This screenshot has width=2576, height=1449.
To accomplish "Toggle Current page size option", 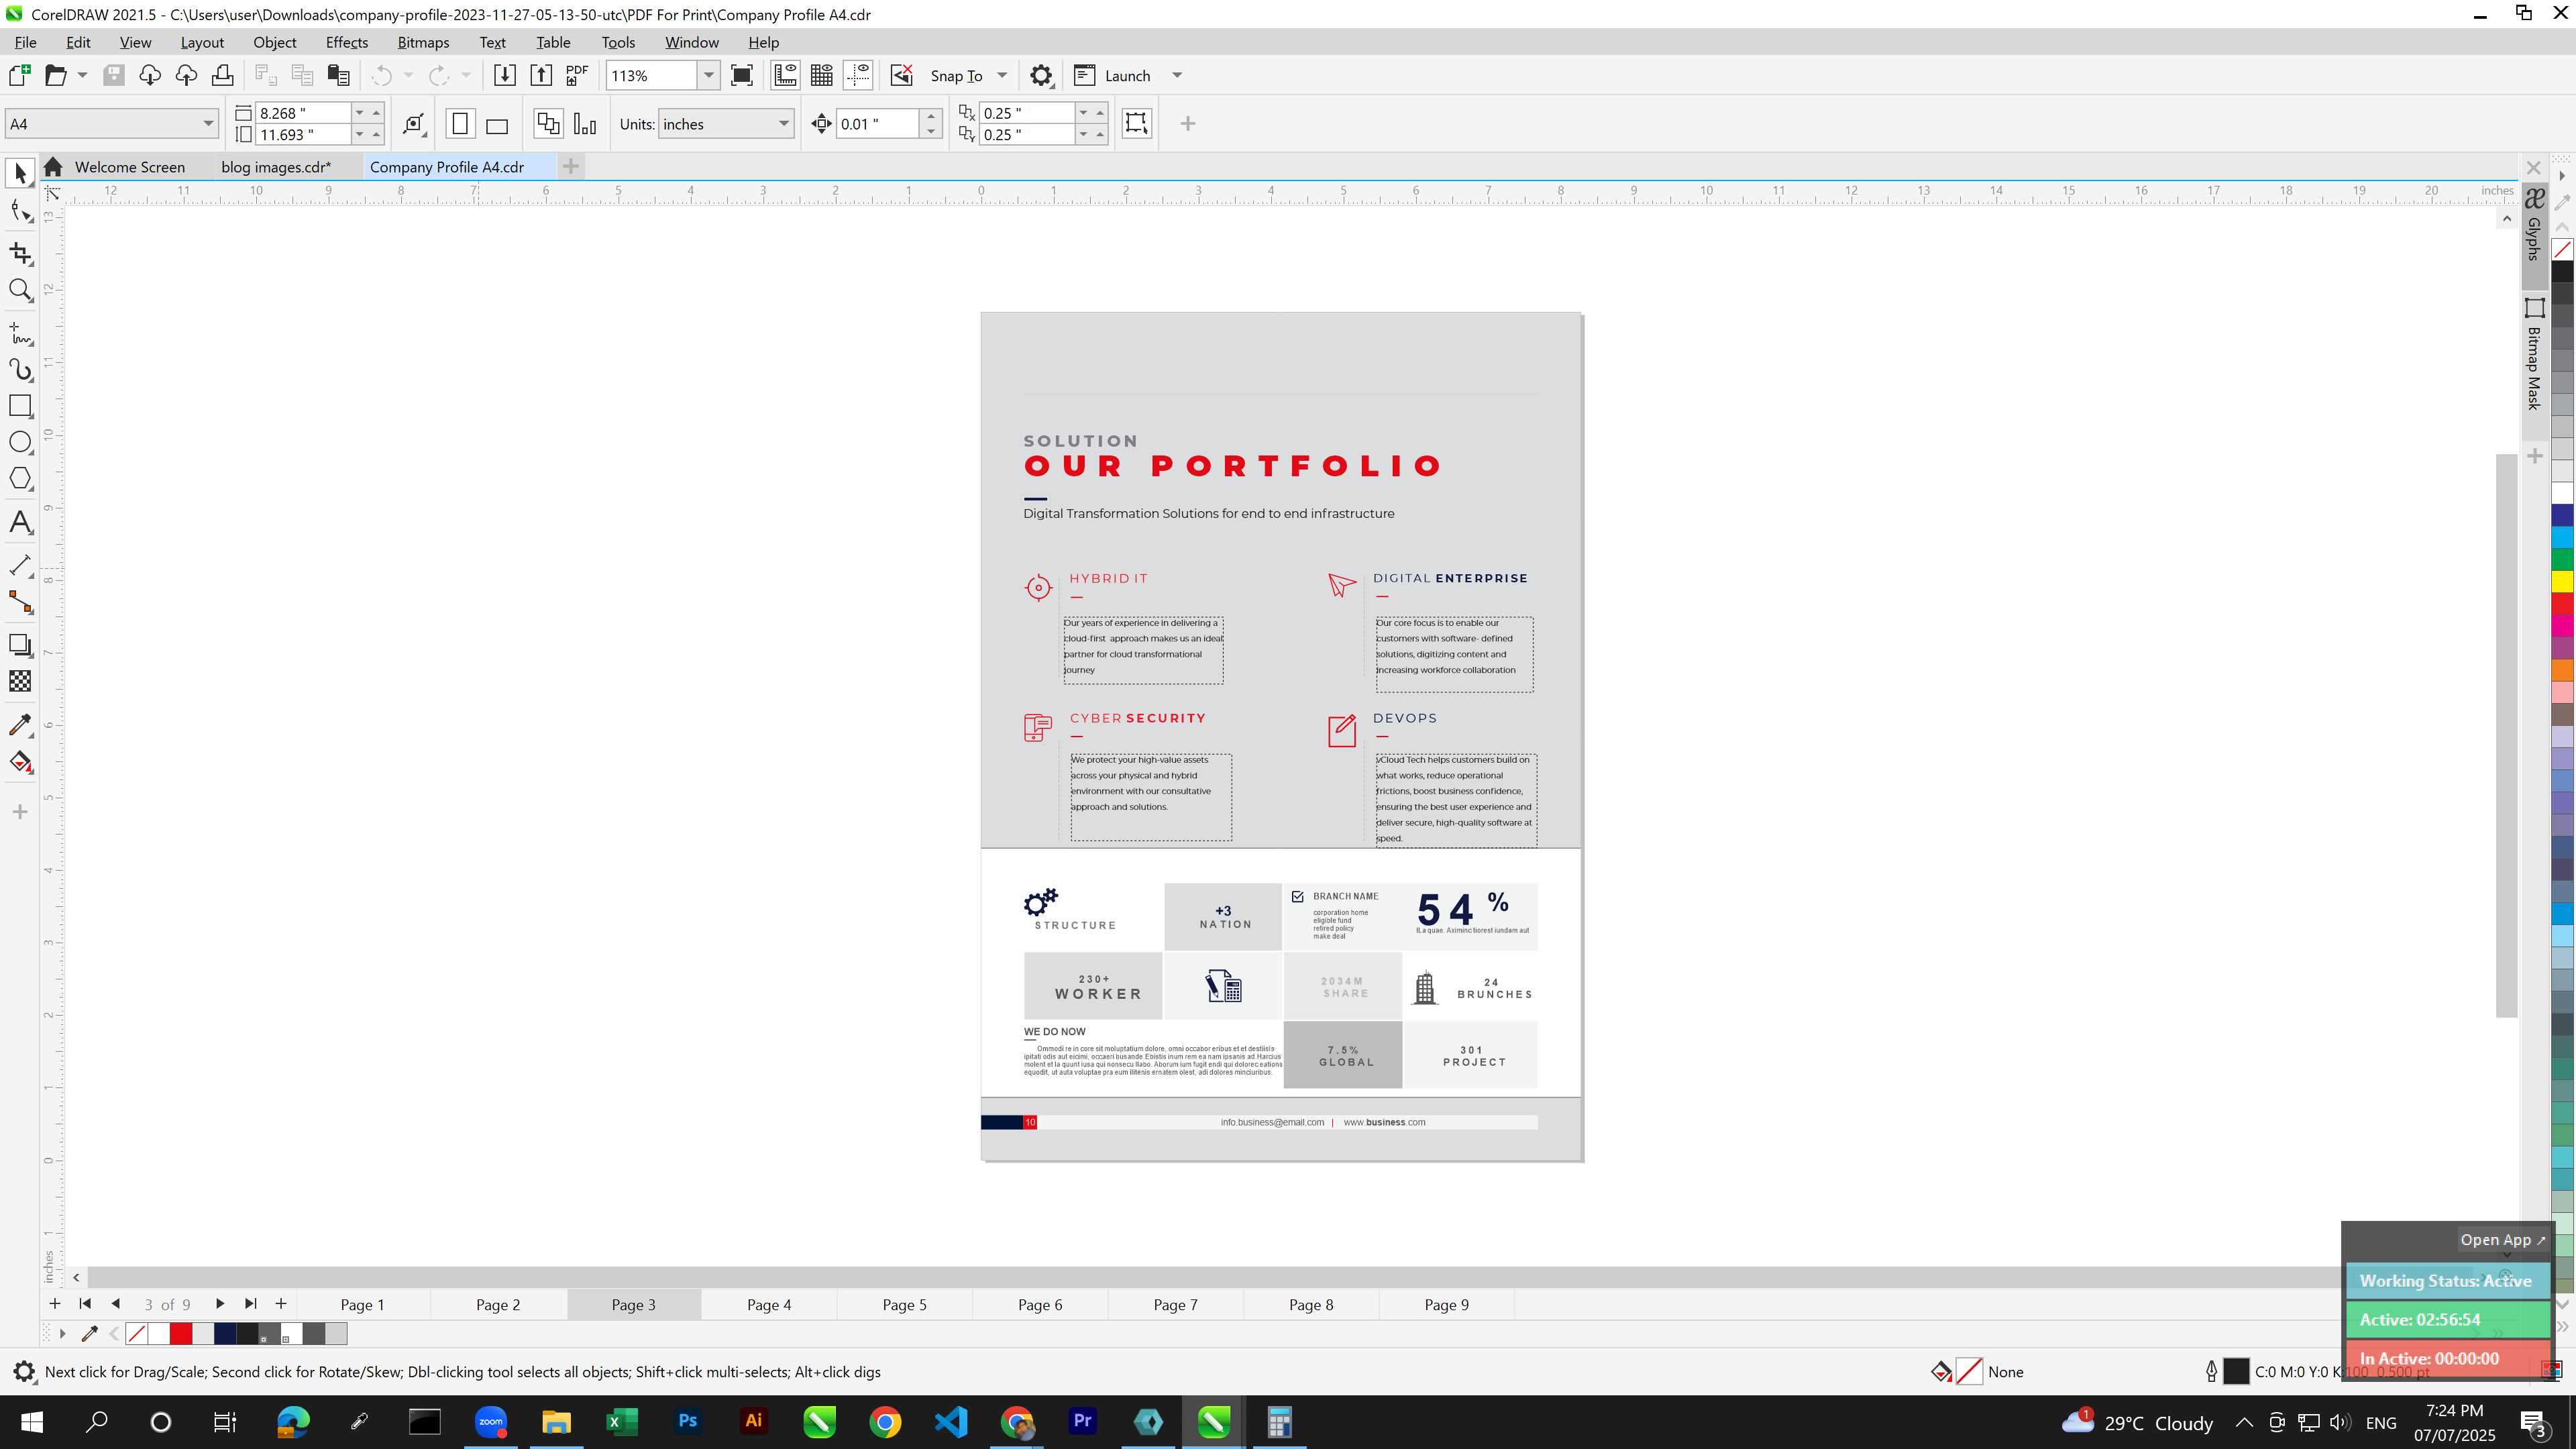I will pyautogui.click(x=585, y=124).
